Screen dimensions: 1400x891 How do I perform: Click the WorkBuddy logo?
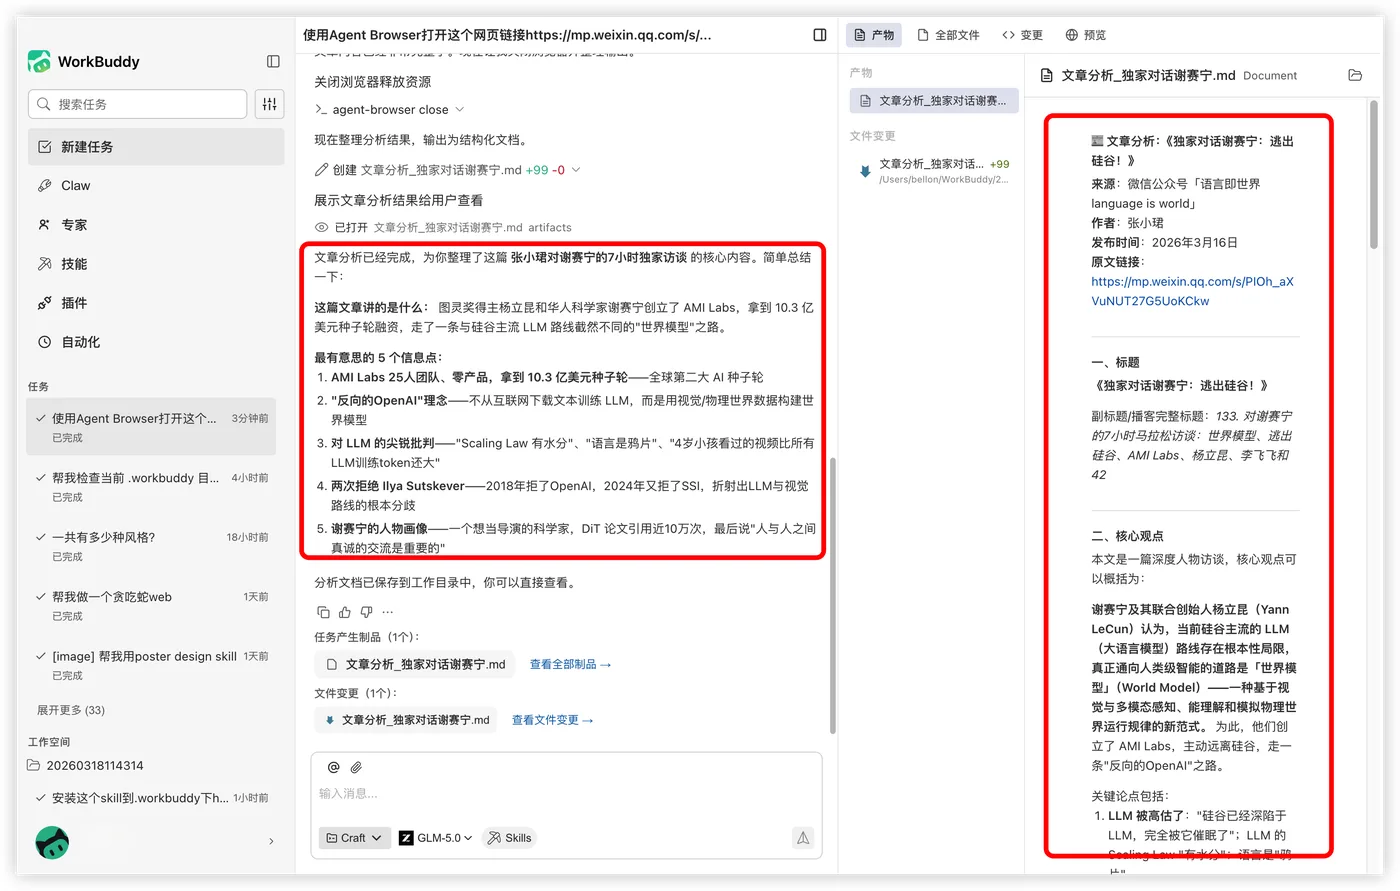39,61
